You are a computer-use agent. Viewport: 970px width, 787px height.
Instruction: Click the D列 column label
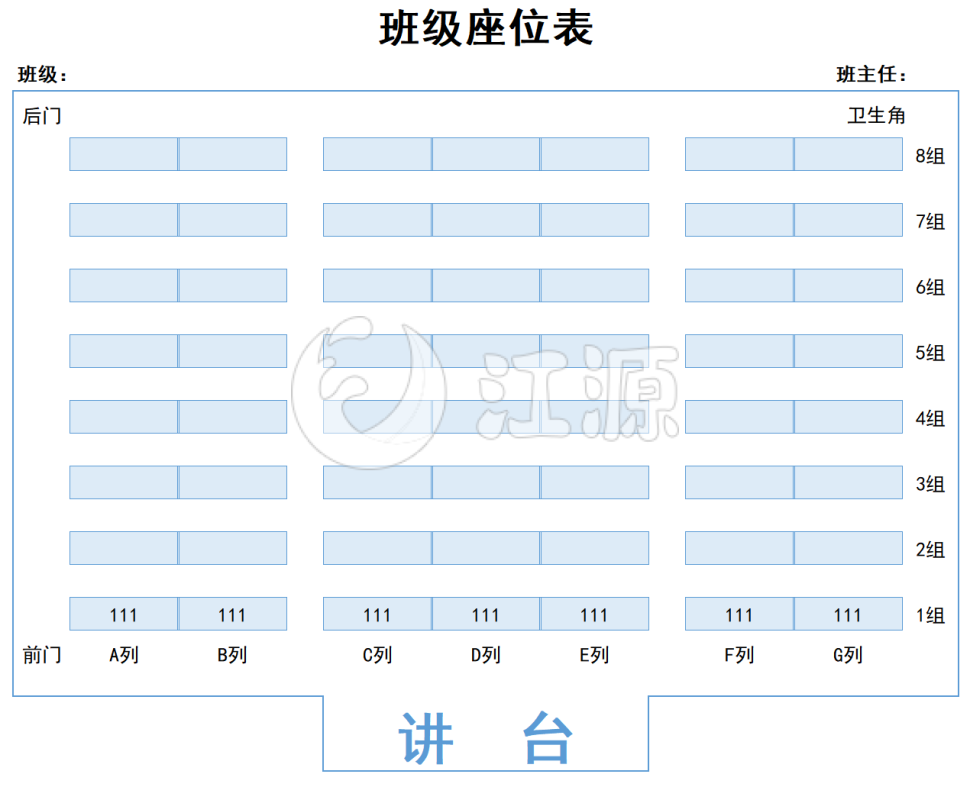486,655
